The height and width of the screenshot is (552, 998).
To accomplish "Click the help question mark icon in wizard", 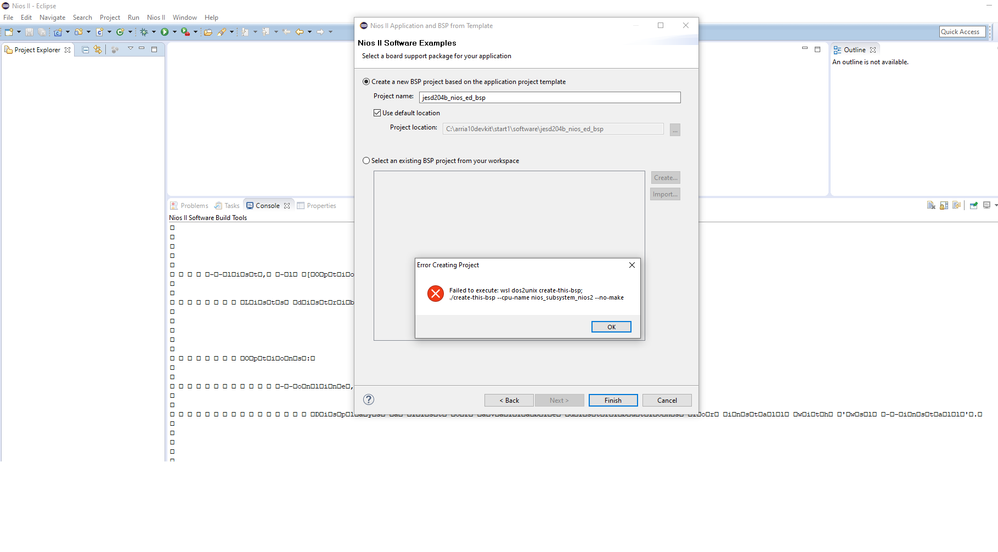I will (x=369, y=400).
